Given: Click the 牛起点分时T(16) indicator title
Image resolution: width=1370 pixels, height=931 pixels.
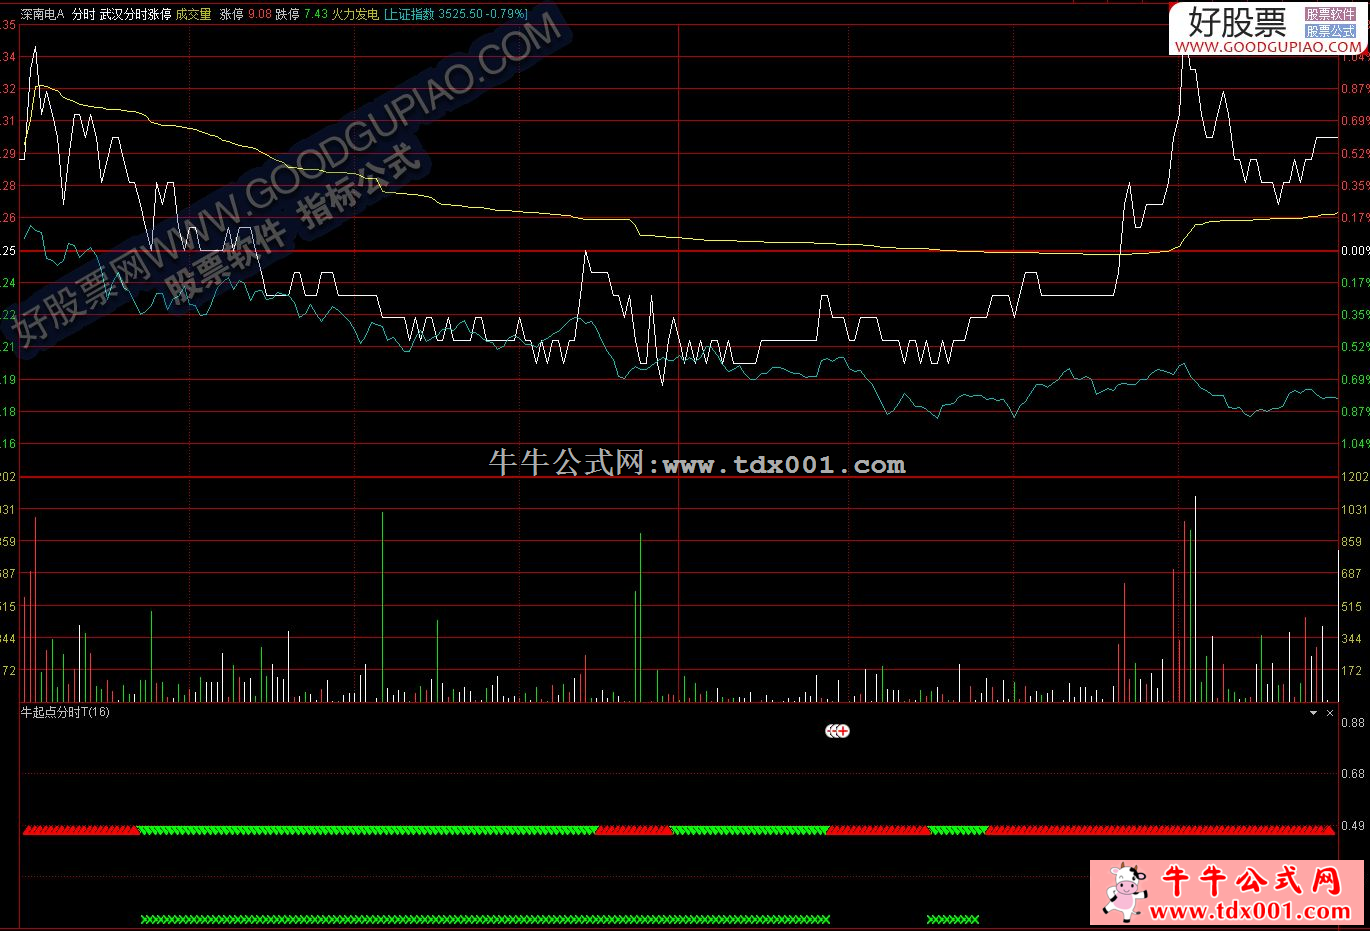Looking at the screenshot, I should [66, 713].
